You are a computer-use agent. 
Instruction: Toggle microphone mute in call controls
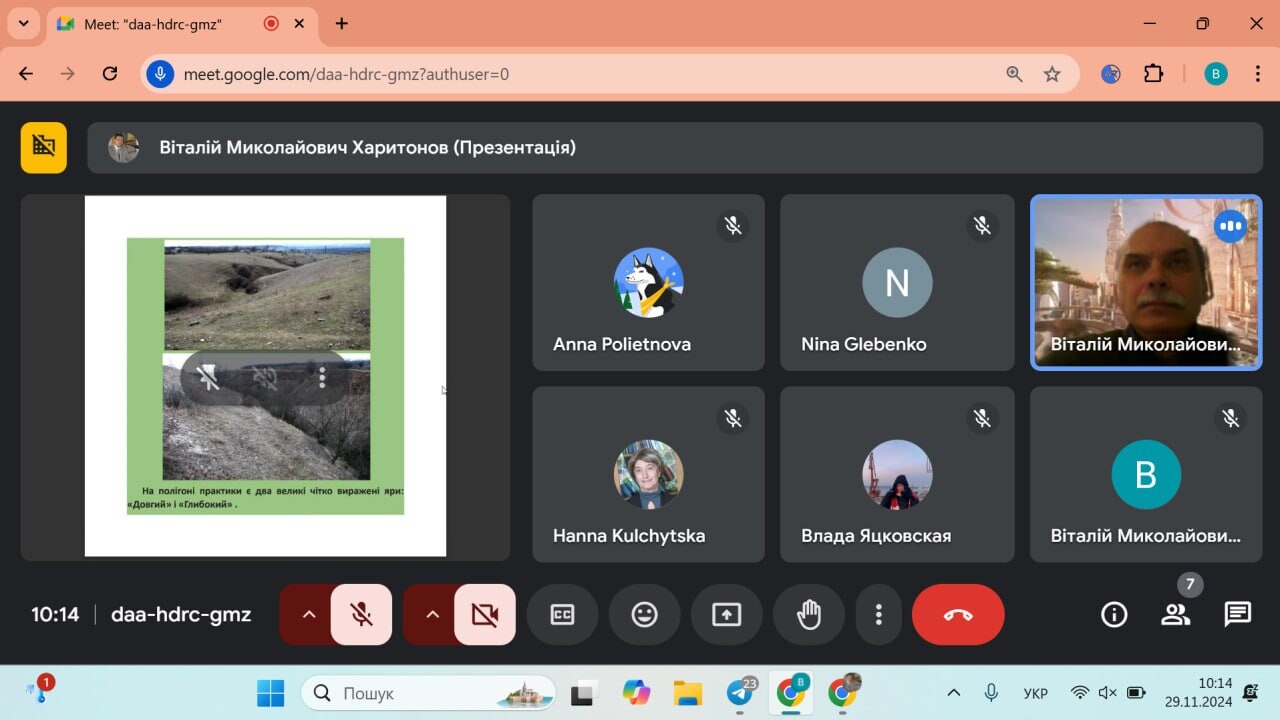tap(362, 614)
